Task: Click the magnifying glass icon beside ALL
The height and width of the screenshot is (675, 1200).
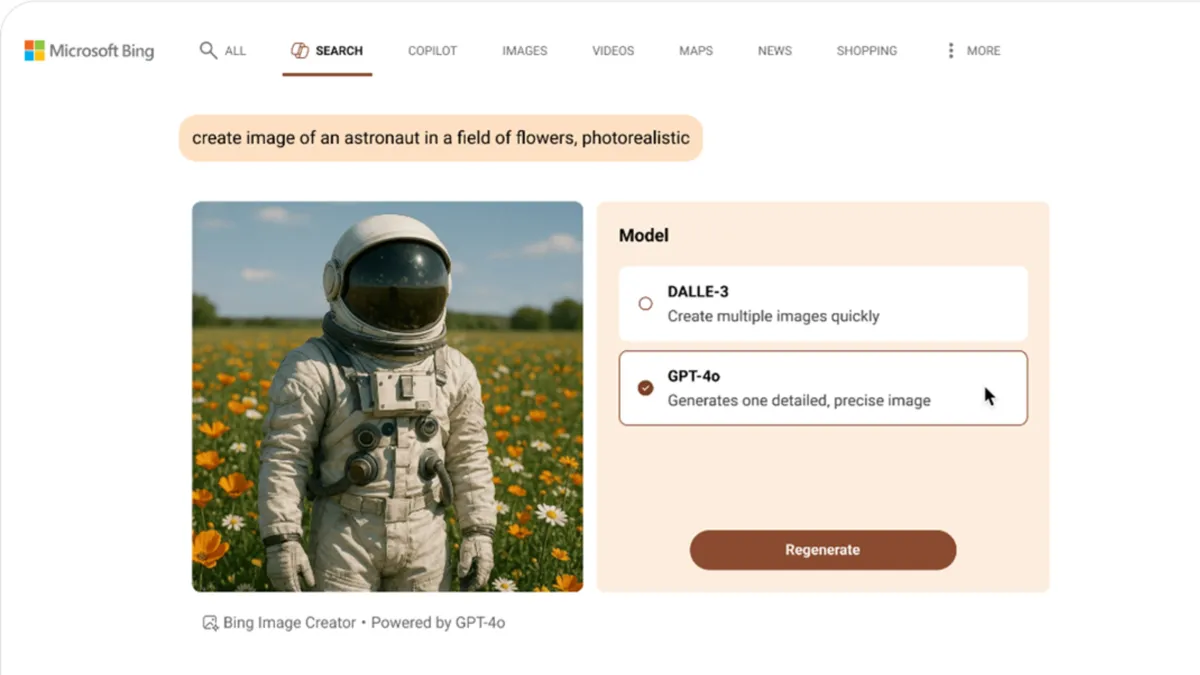Action: point(208,50)
